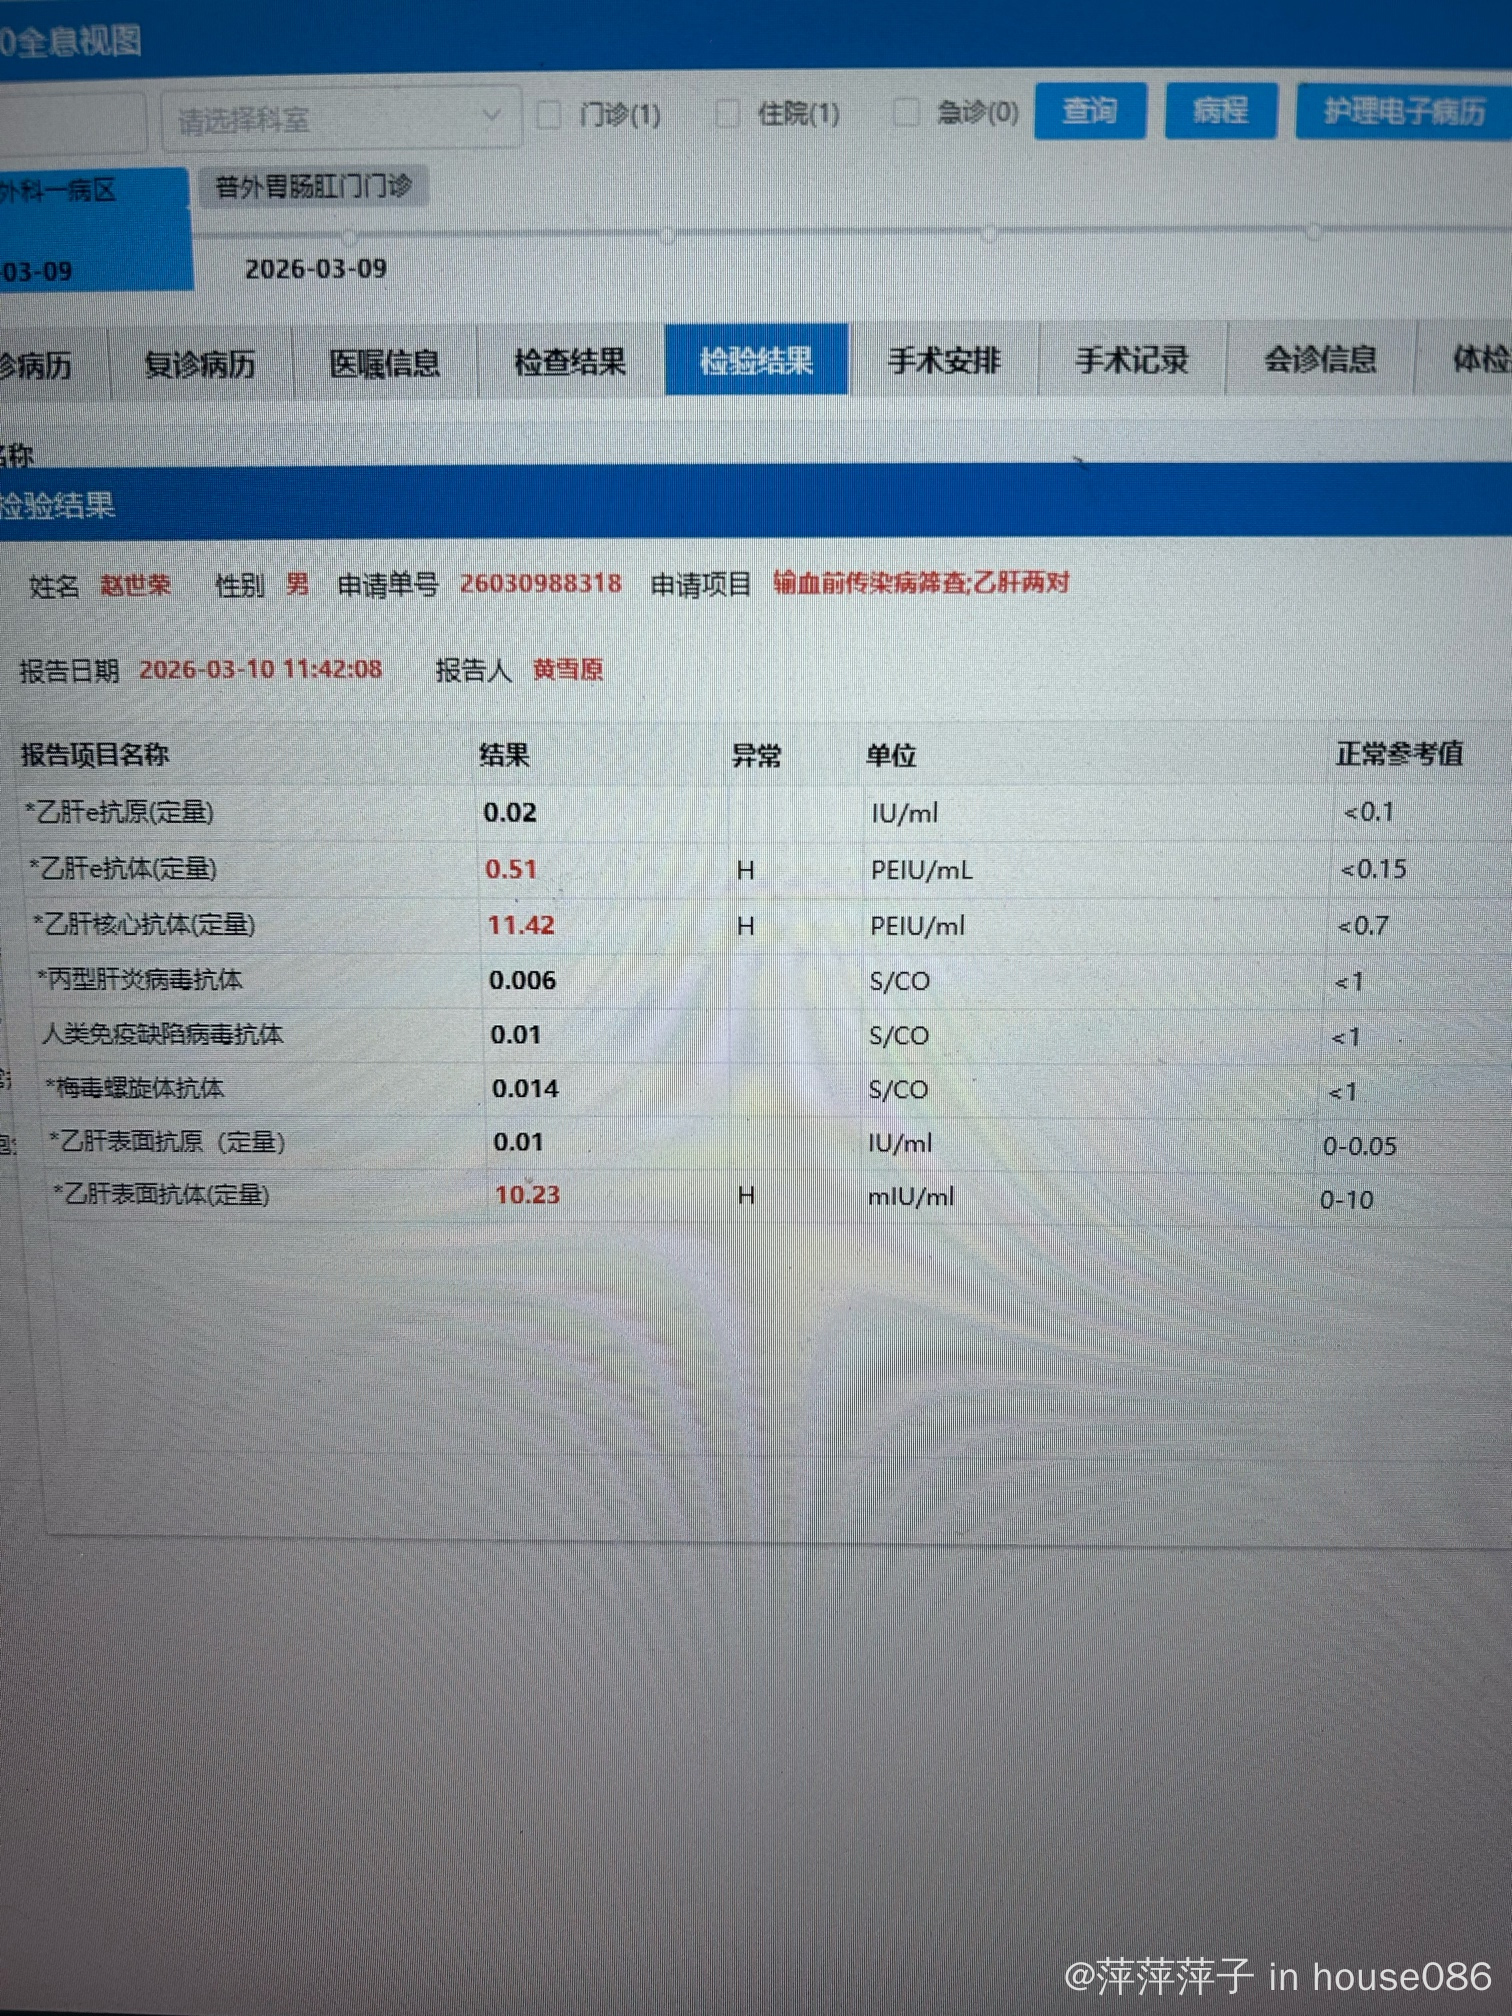Enable the 急诊(0) checkbox

906,112
